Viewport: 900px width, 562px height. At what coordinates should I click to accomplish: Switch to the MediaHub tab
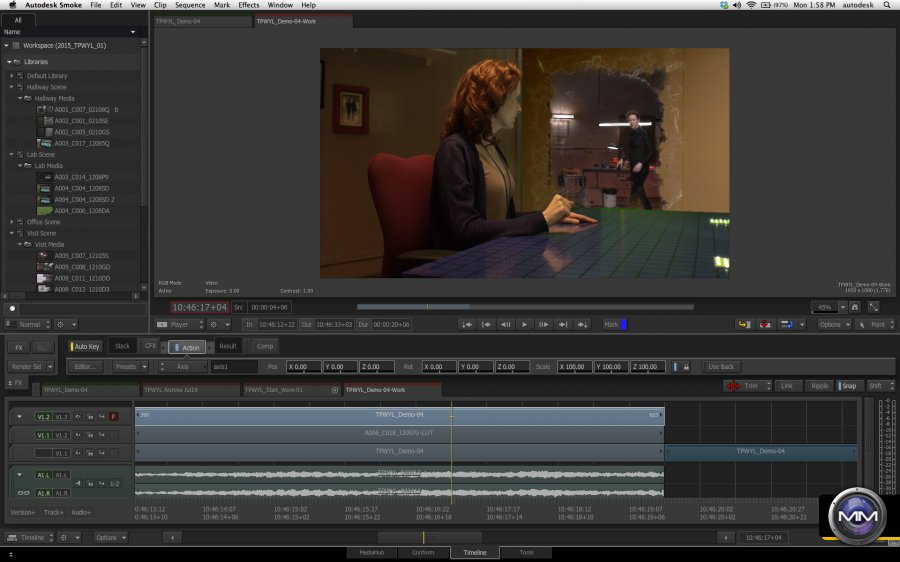click(x=371, y=552)
